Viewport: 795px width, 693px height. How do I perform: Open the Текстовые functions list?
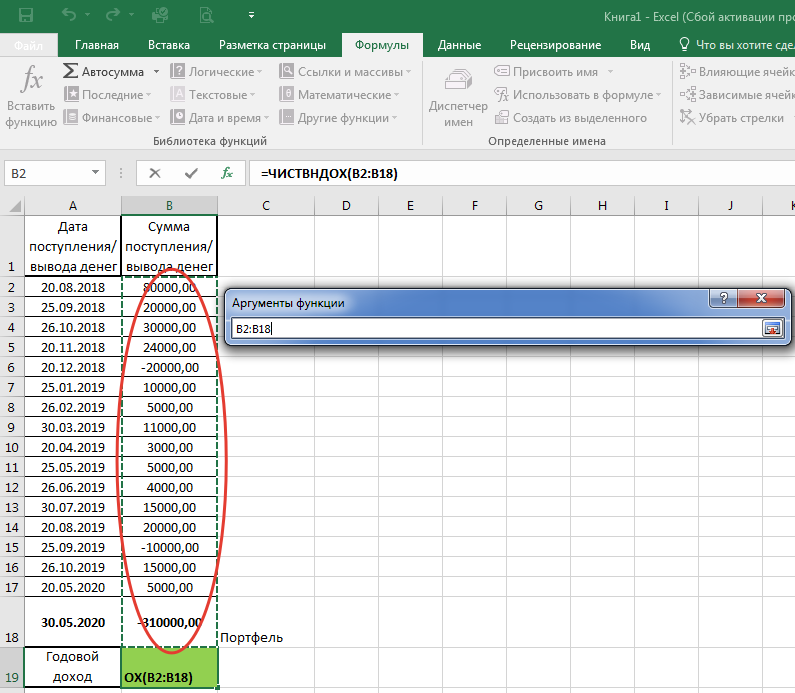213,95
